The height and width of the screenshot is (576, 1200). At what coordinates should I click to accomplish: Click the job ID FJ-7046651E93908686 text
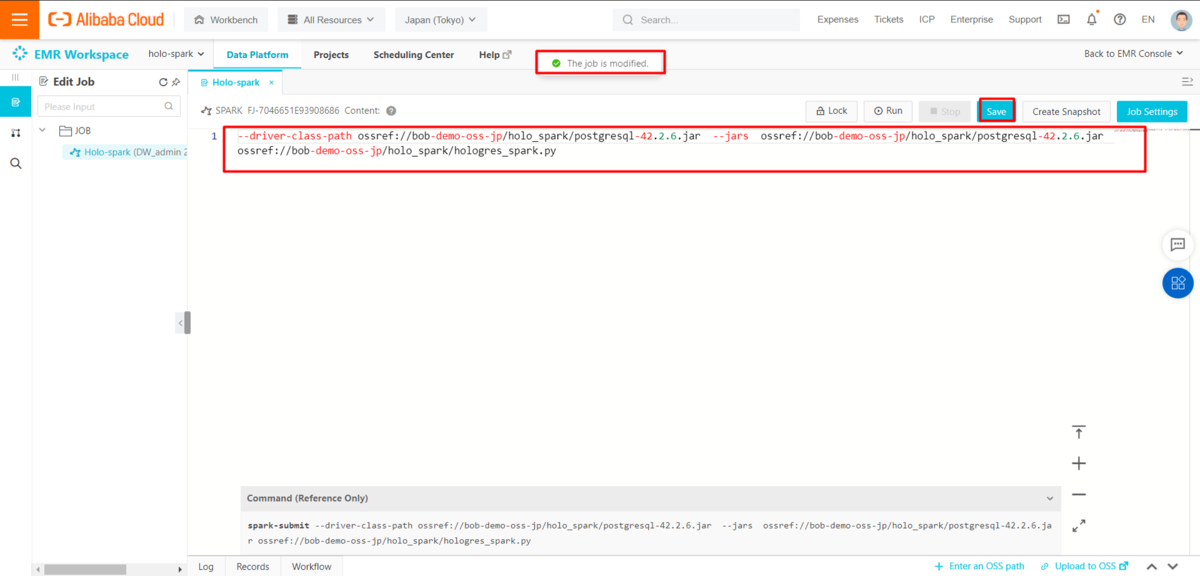coord(293,111)
